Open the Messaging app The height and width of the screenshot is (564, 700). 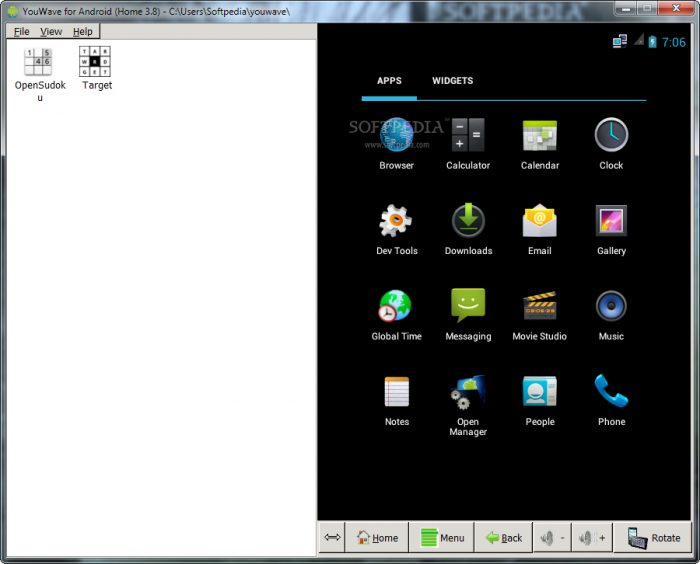point(468,305)
